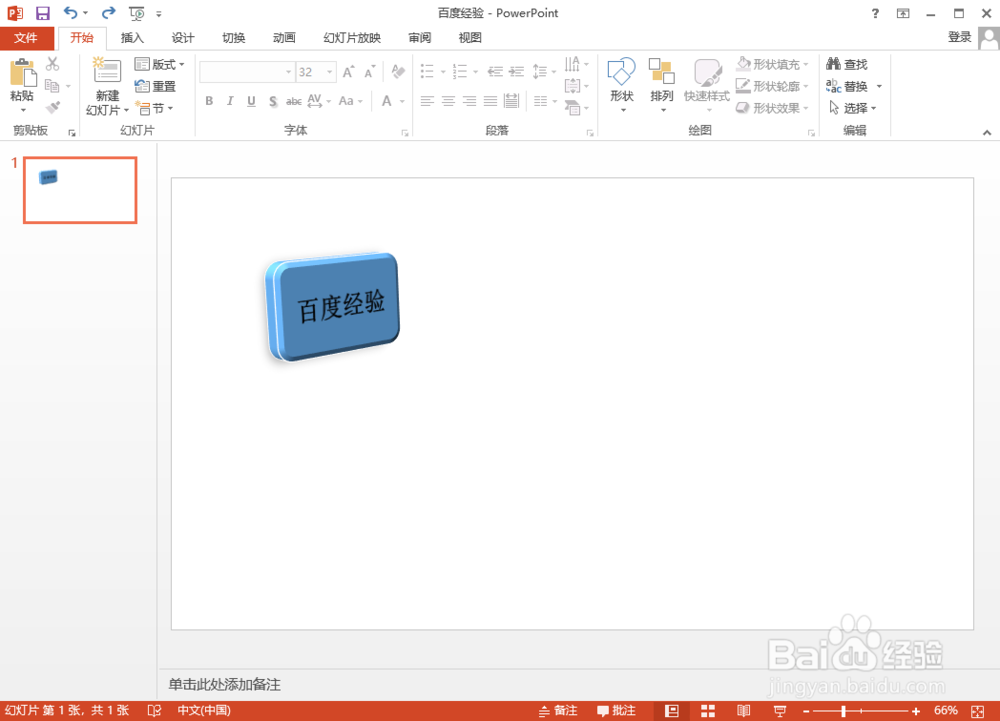
Task: Start slideshow from beginning icon in title bar
Action: pyautogui.click(x=136, y=13)
